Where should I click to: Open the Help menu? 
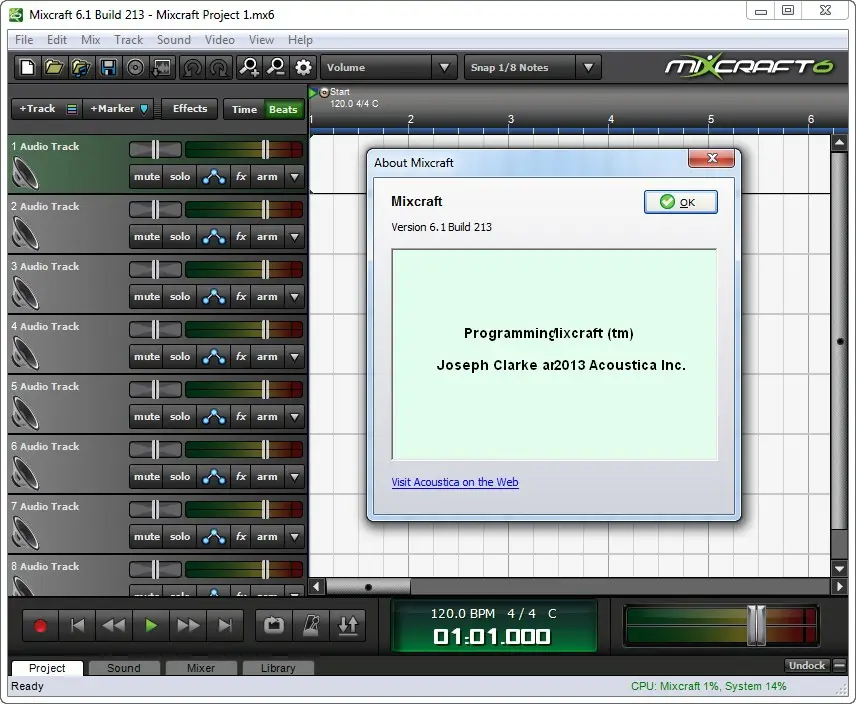[x=300, y=40]
